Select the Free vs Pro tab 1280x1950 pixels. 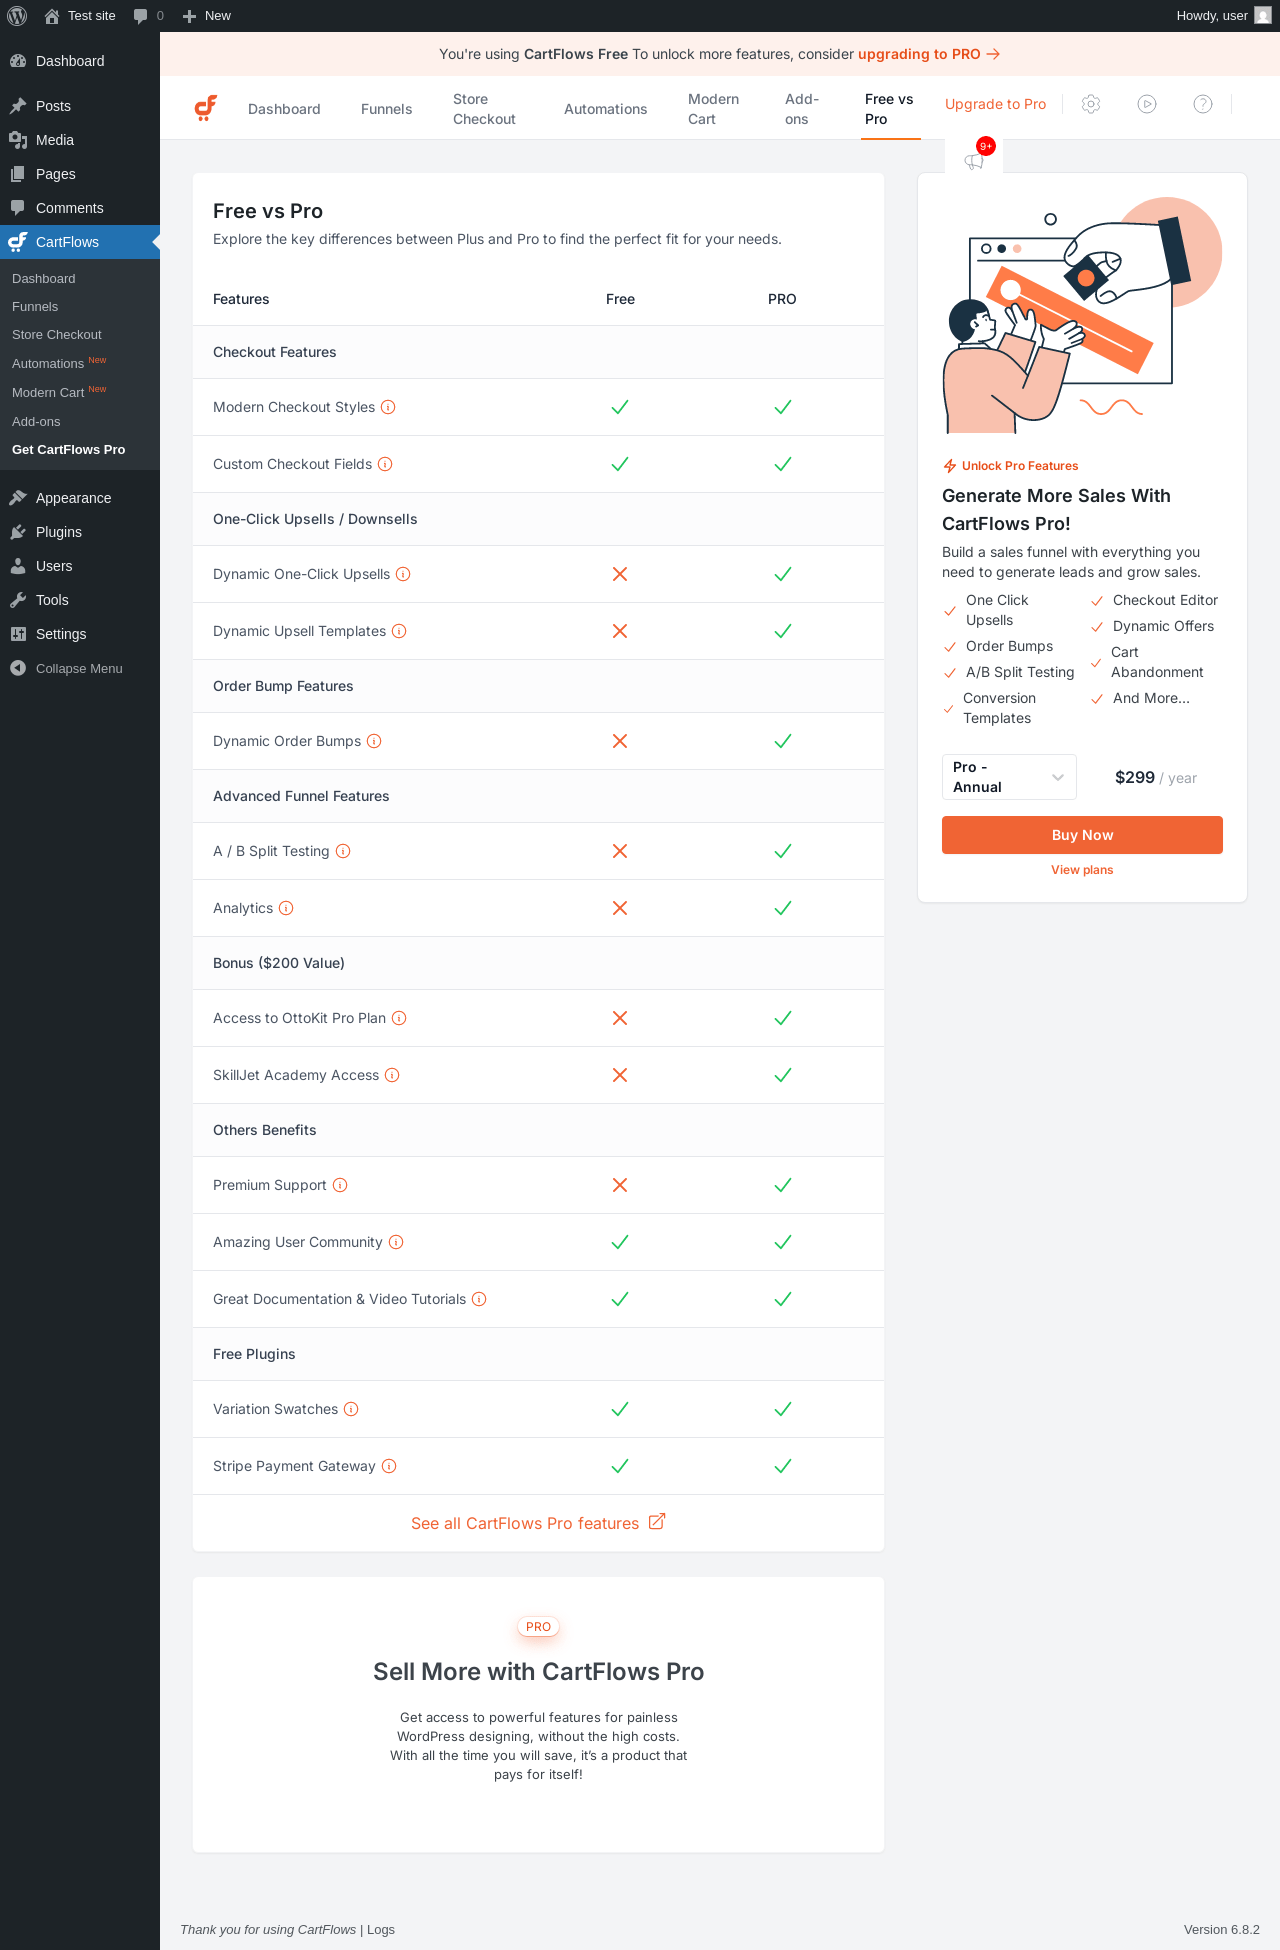pyautogui.click(x=889, y=109)
